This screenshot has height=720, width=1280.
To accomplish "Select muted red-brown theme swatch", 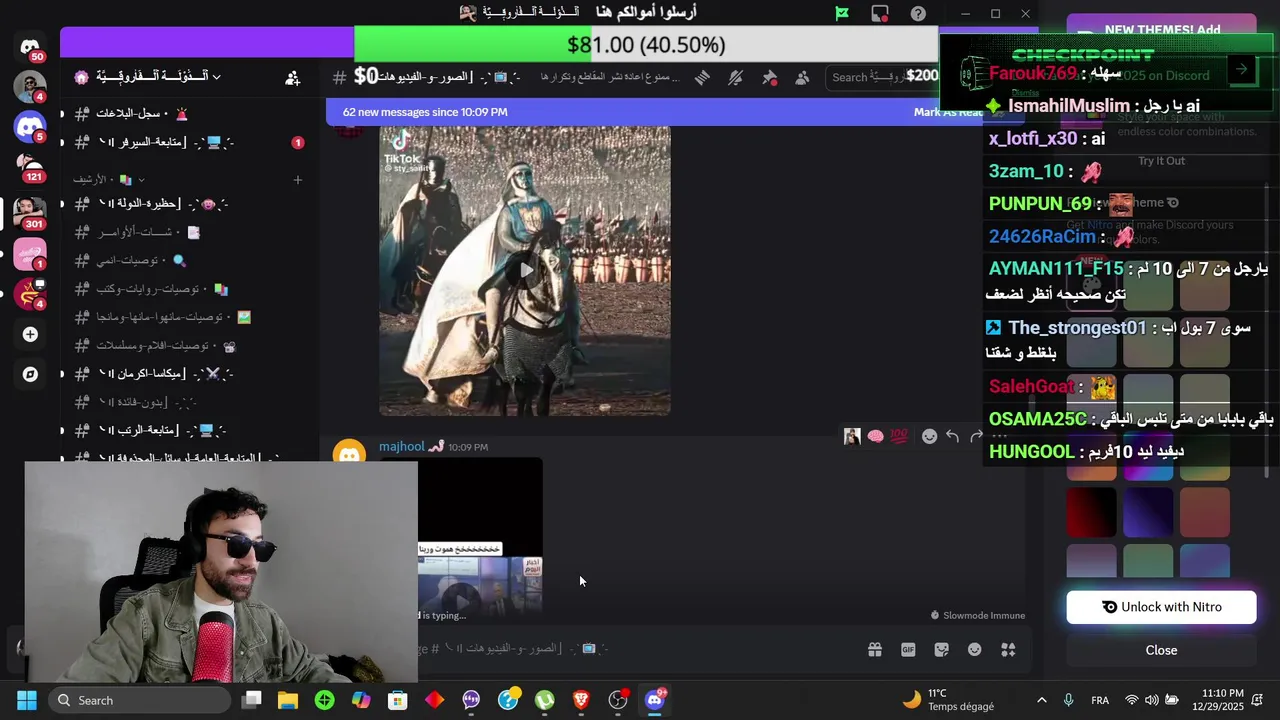I will coord(1205,513).
